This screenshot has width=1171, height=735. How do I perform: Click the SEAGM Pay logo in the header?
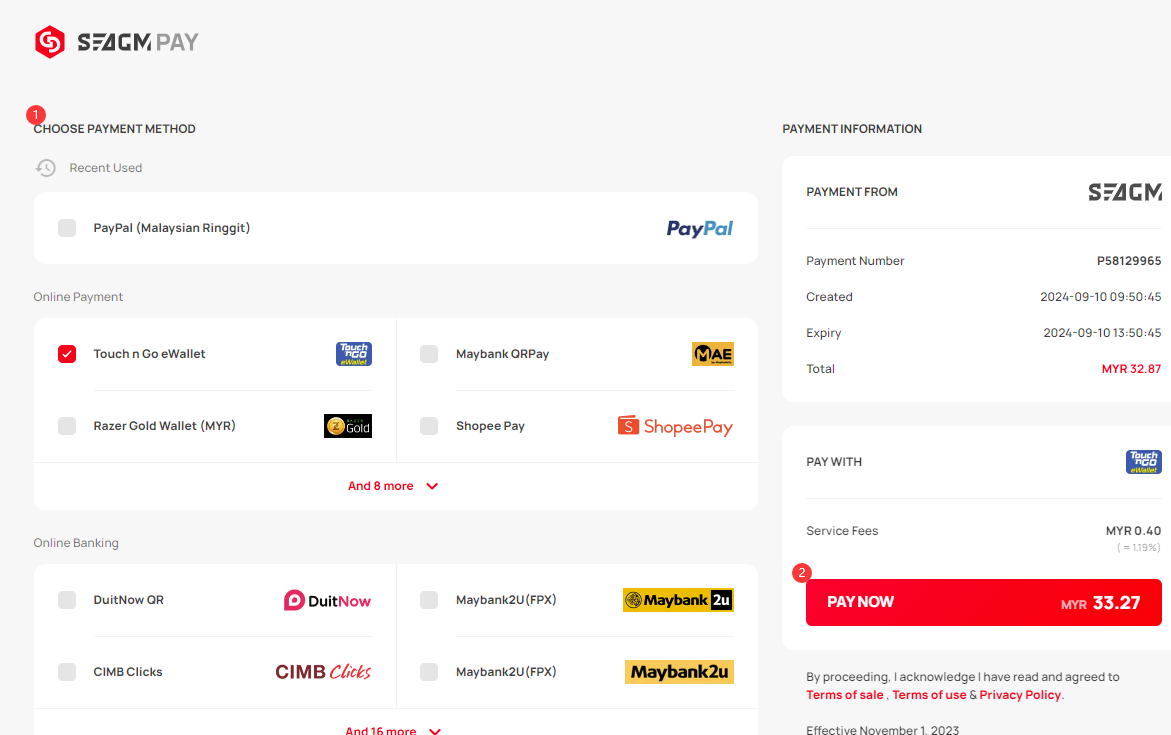tap(117, 42)
